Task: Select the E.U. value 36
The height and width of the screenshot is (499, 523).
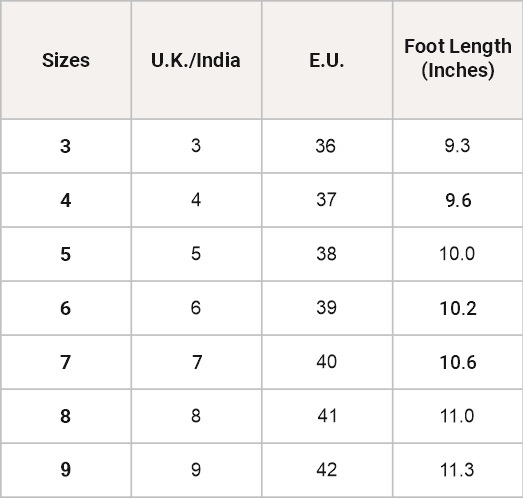Action: click(326, 146)
